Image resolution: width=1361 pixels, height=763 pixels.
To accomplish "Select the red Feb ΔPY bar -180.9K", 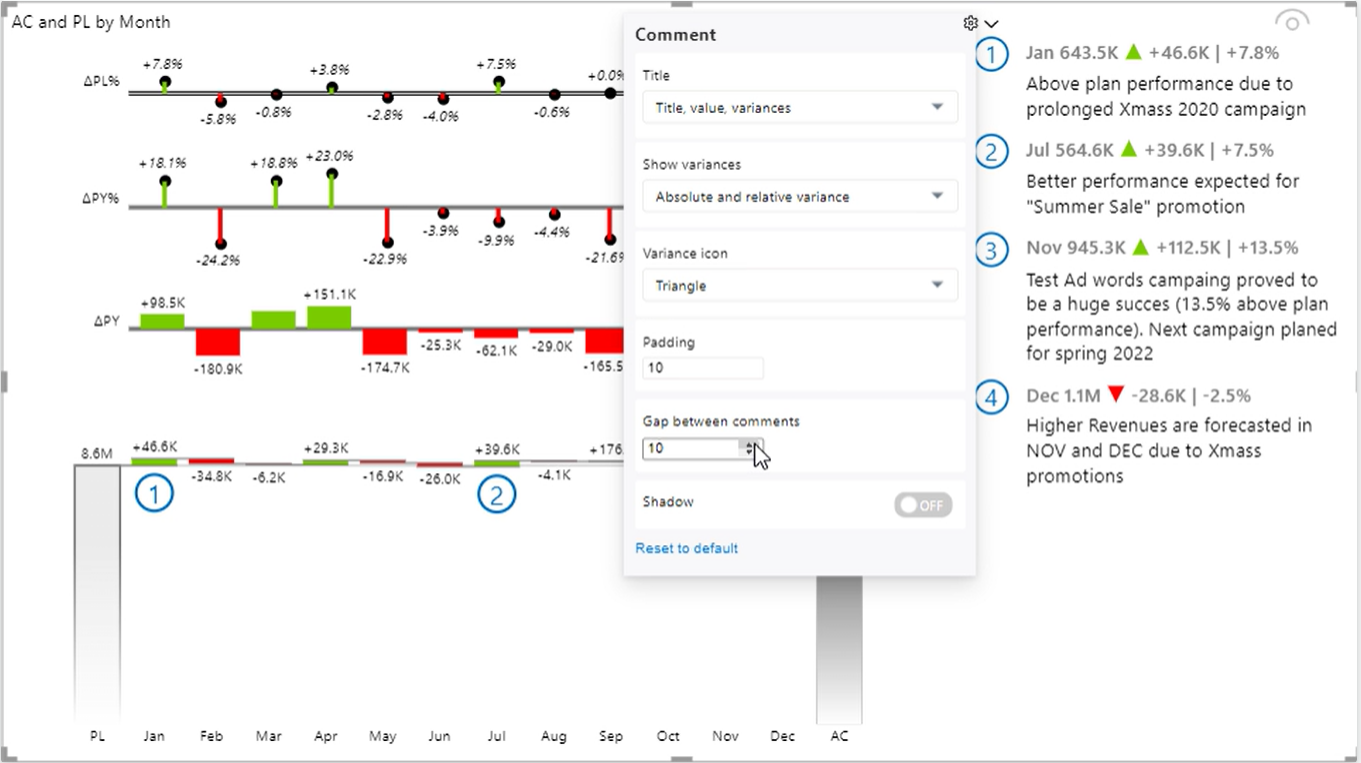I will (x=218, y=341).
